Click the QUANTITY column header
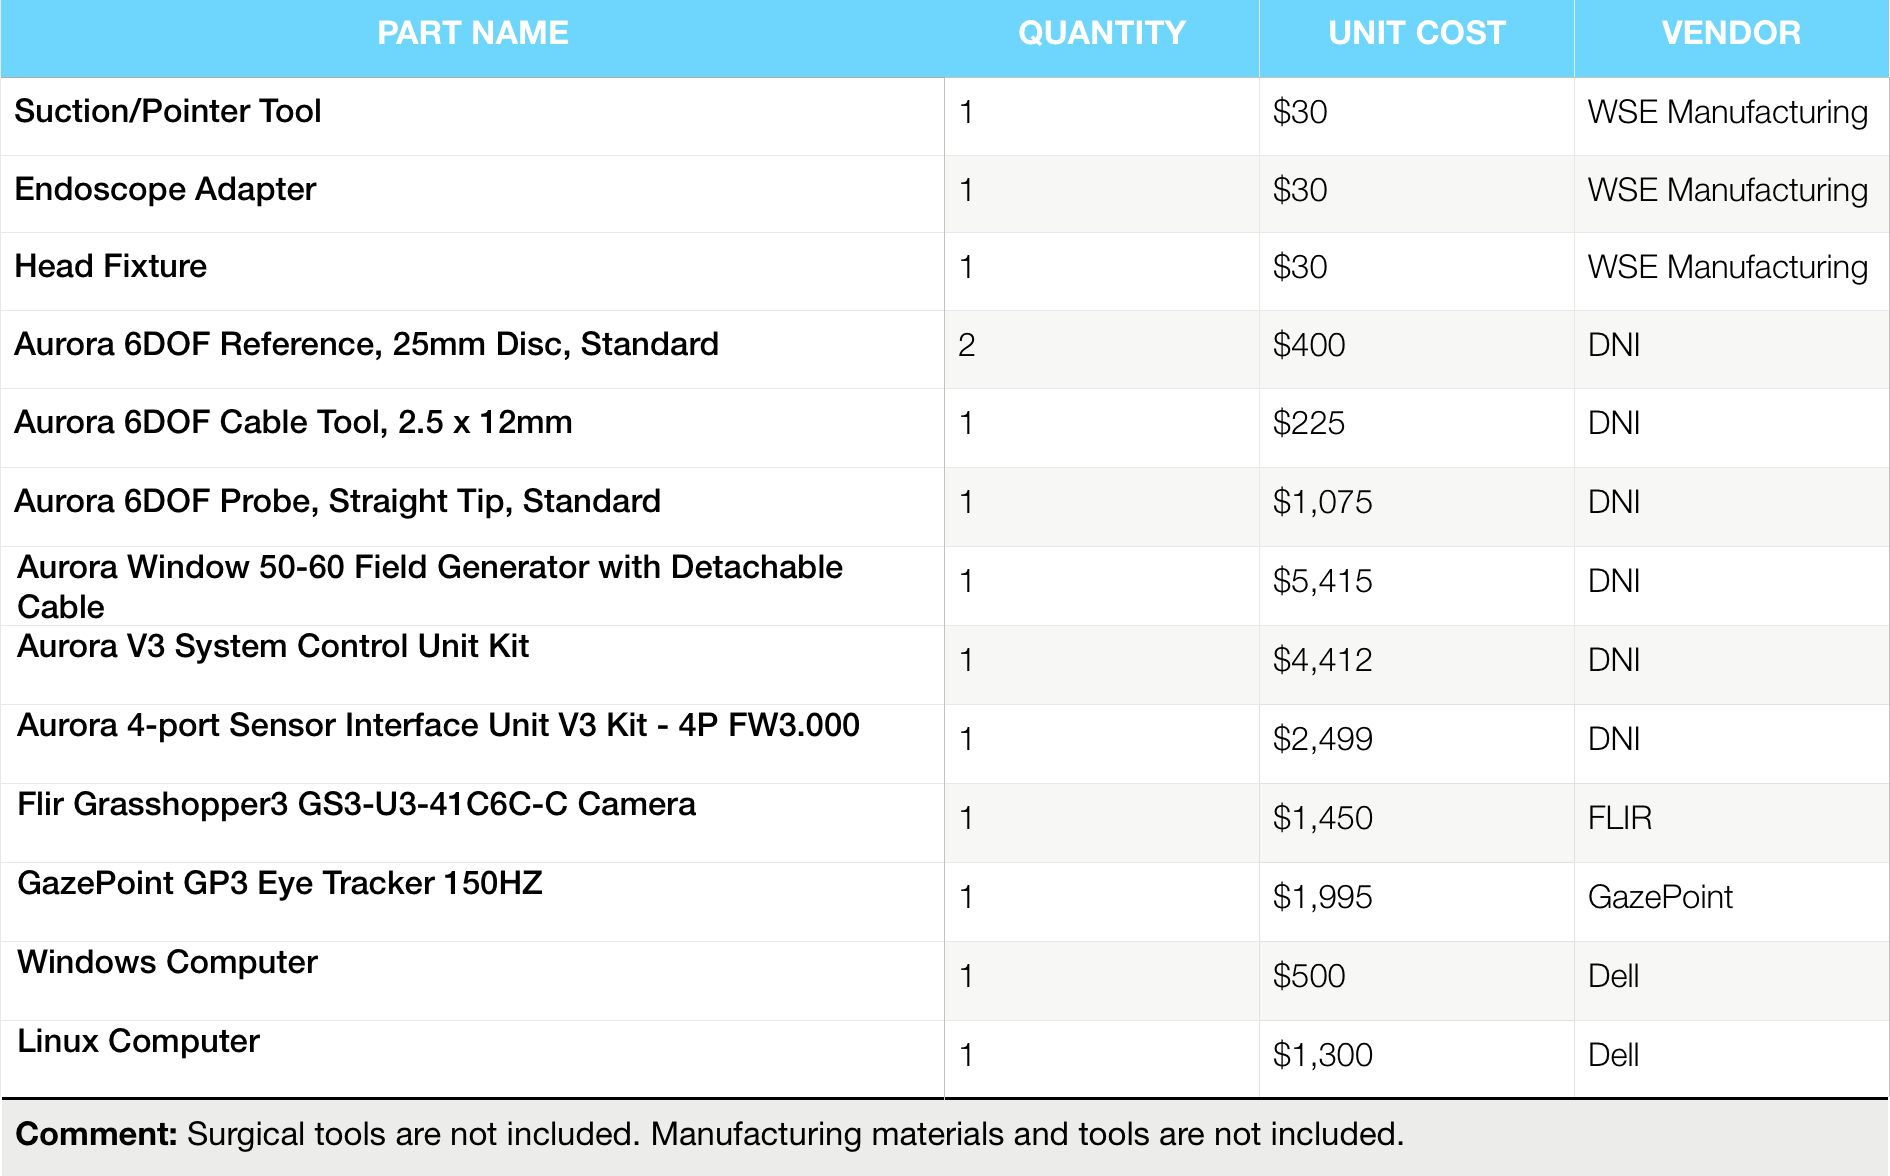This screenshot has width=1890, height=1176. pyautogui.click(x=1101, y=34)
